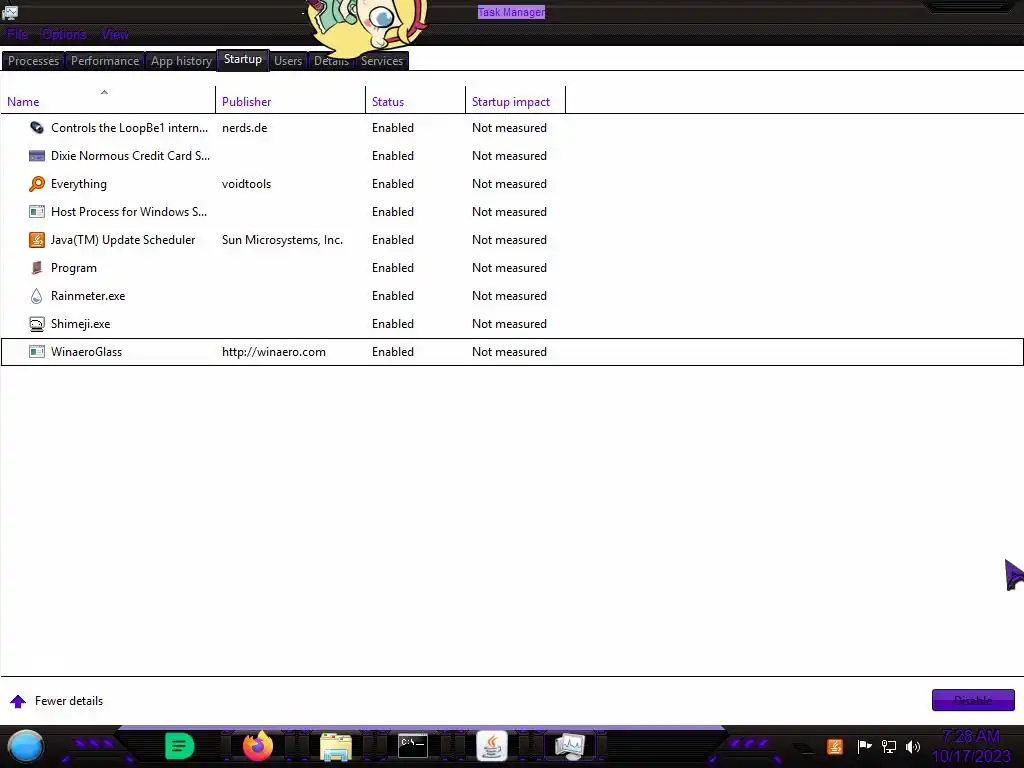Open Command Prompt from the taskbar
Image resolution: width=1024 pixels, height=768 pixels.
[413, 746]
